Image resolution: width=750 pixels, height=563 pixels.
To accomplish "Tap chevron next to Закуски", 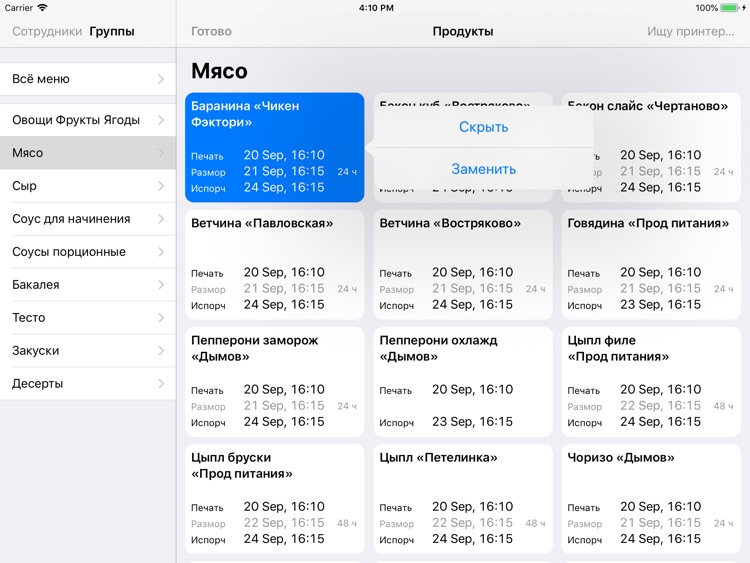I will pos(161,351).
